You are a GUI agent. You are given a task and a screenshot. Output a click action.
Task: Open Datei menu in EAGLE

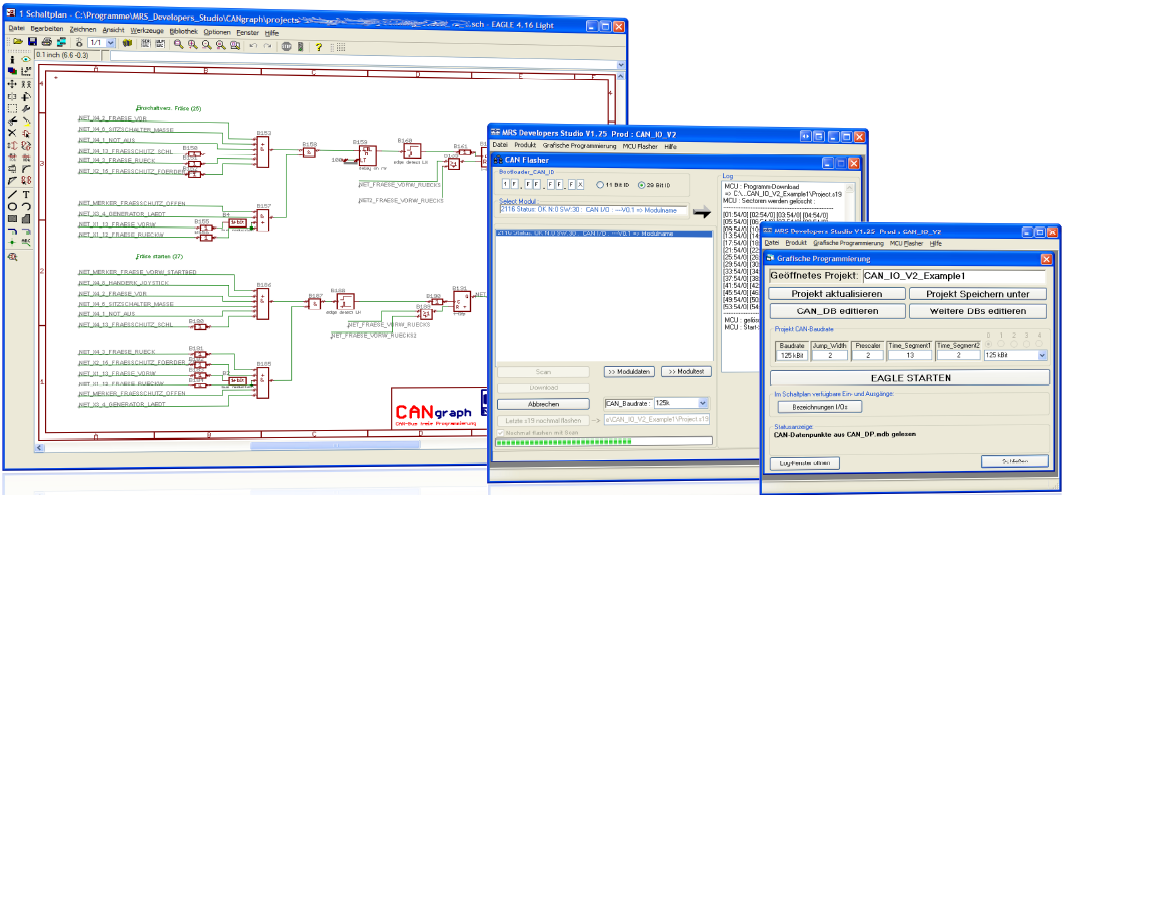point(16,28)
